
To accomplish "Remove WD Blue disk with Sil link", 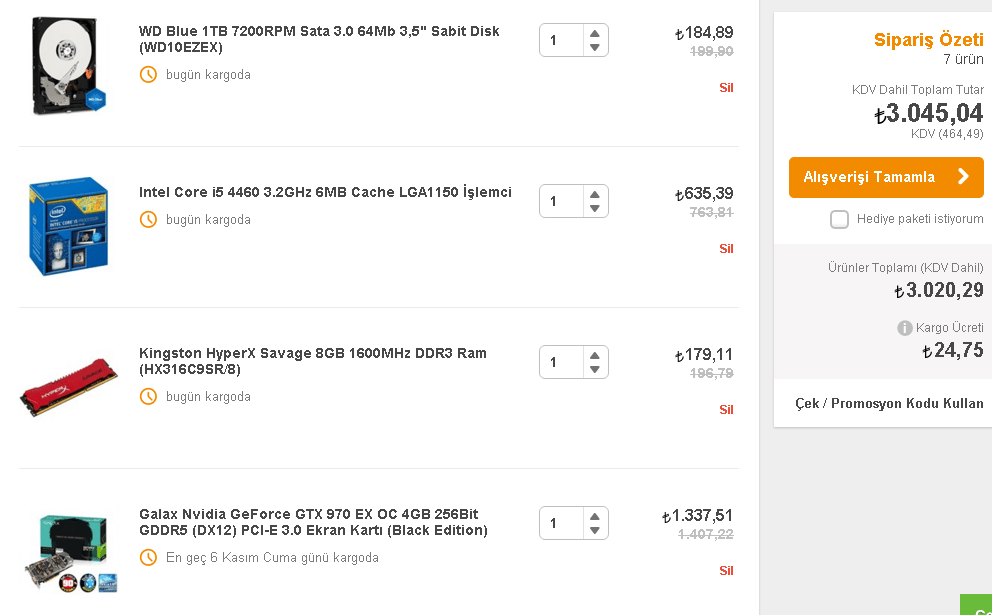I will (726, 88).
